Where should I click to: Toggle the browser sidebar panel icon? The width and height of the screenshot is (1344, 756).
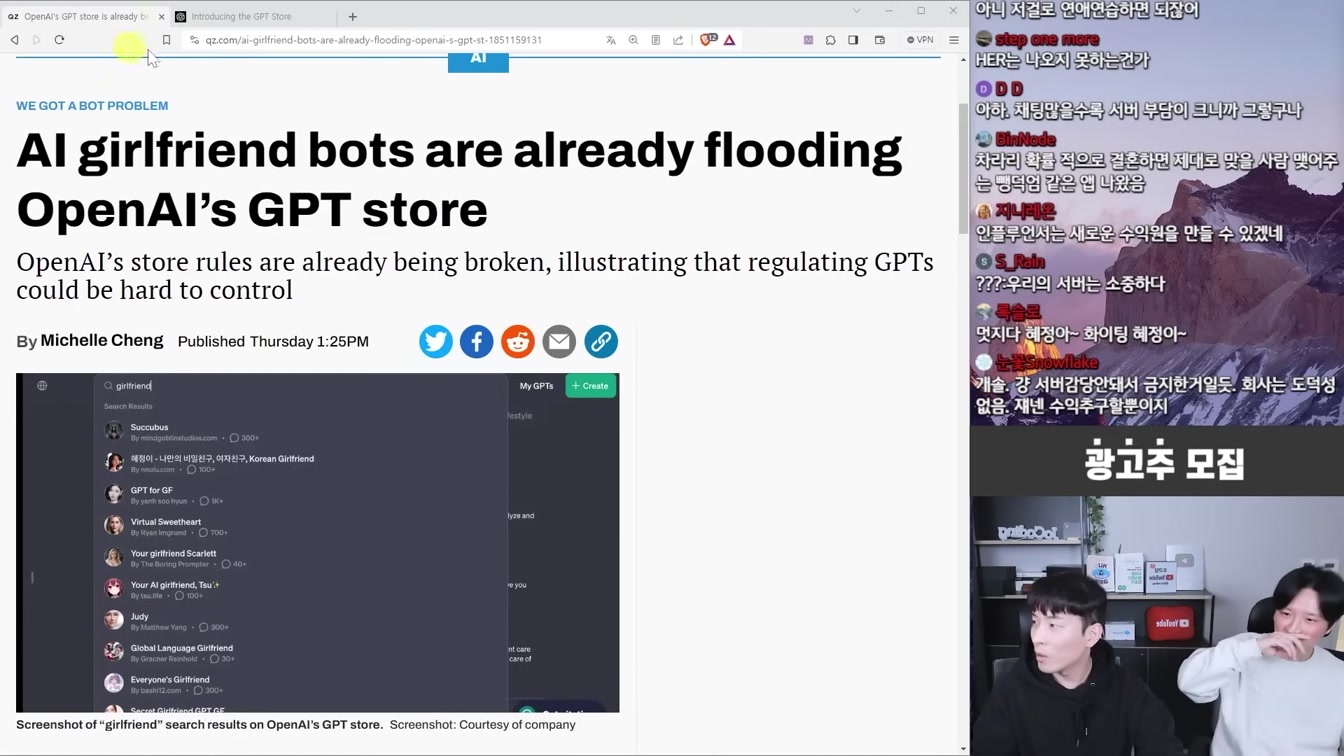coord(853,40)
